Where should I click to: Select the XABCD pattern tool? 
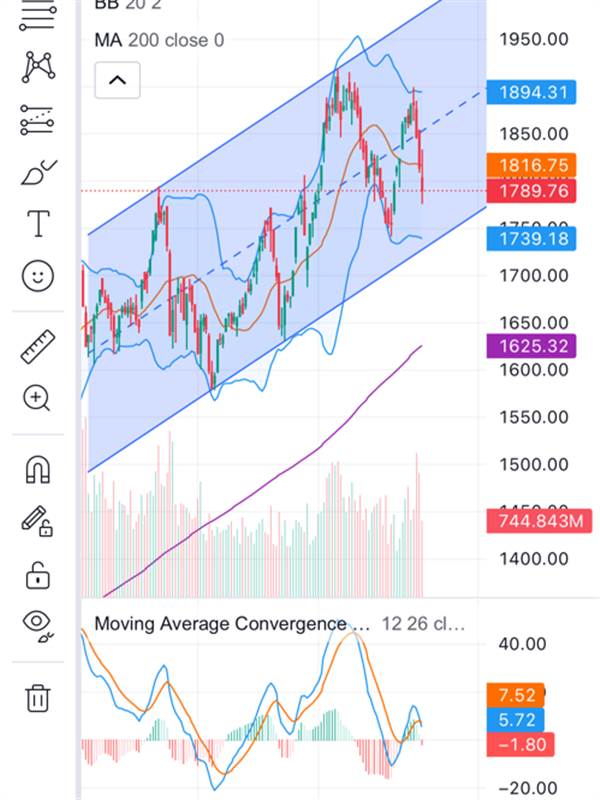click(x=37, y=66)
